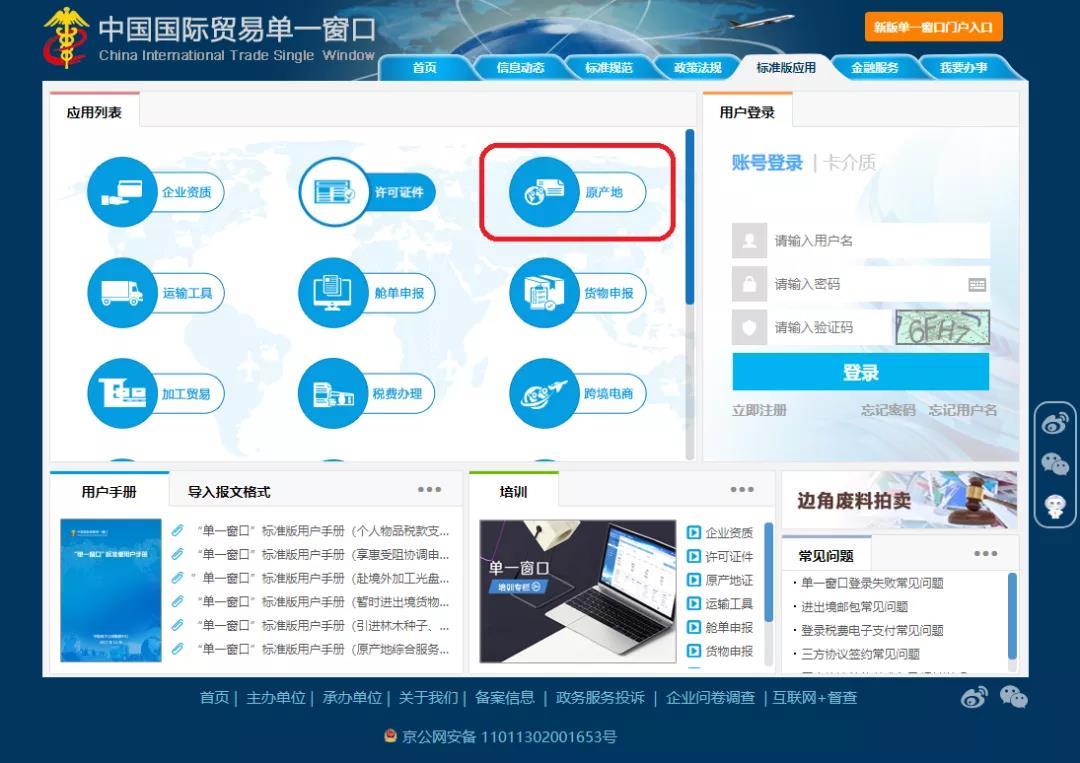Toggle the virtual keyboard icon in password field
Viewport: 1080px width, 763px height.
[977, 284]
